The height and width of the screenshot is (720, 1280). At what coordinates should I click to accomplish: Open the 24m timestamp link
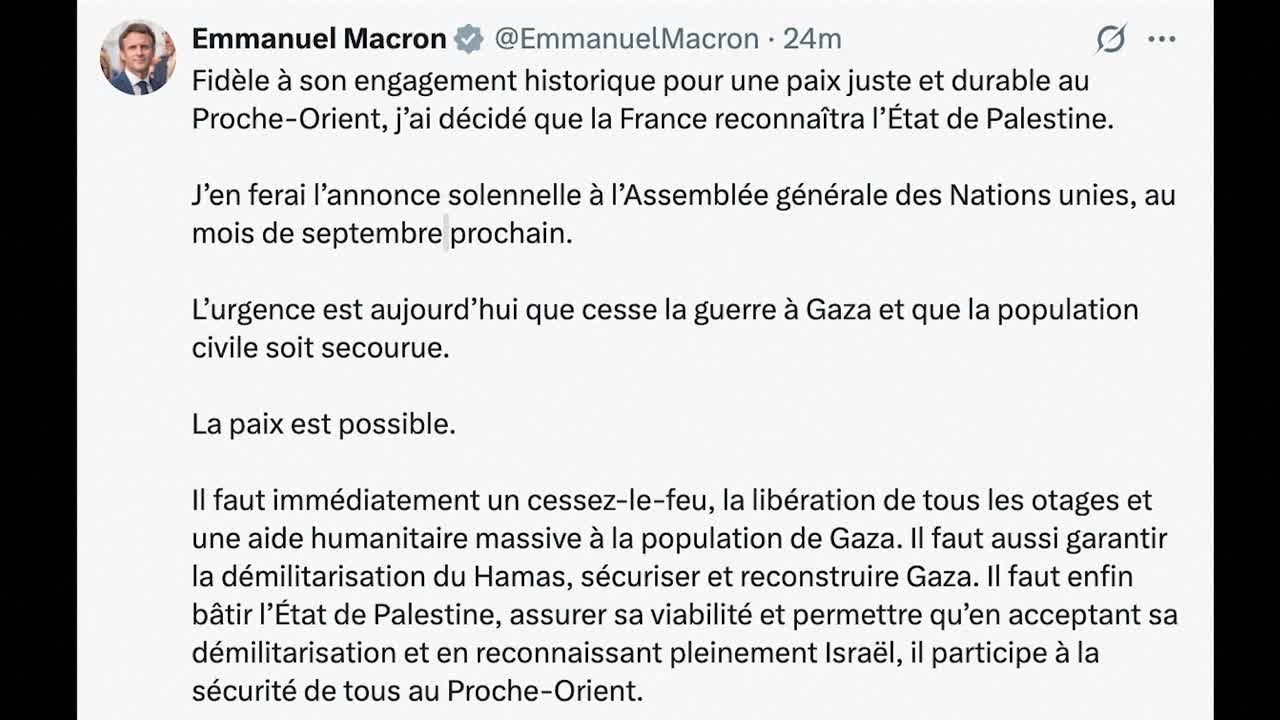click(812, 39)
